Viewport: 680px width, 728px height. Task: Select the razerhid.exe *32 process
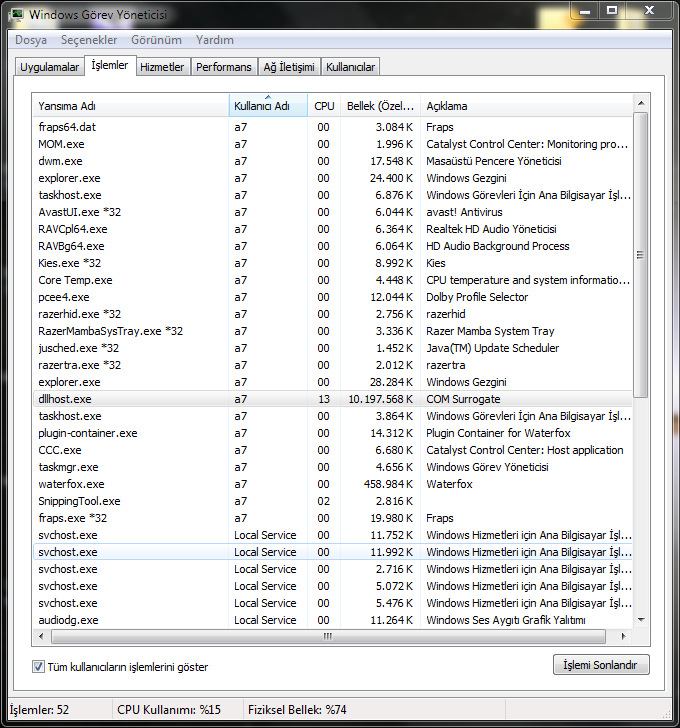coord(332,314)
